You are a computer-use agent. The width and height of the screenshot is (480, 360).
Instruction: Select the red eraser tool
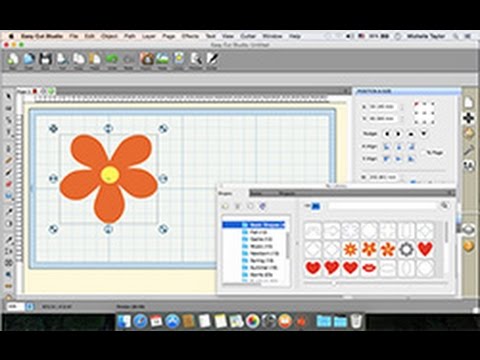(9, 184)
